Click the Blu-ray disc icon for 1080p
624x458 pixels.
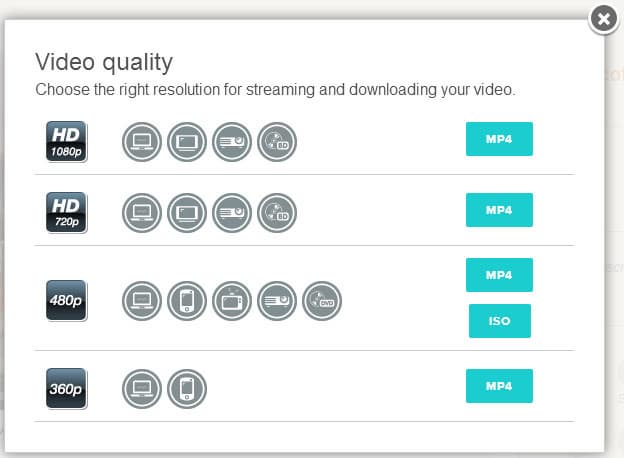(277, 141)
